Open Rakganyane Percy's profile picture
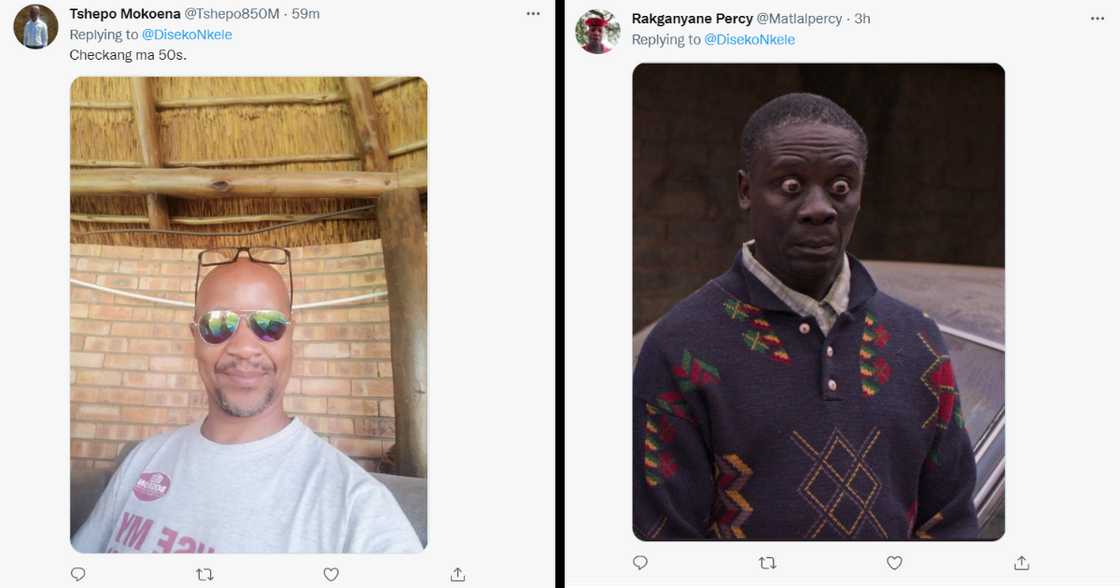This screenshot has width=1120, height=588. coord(598,32)
